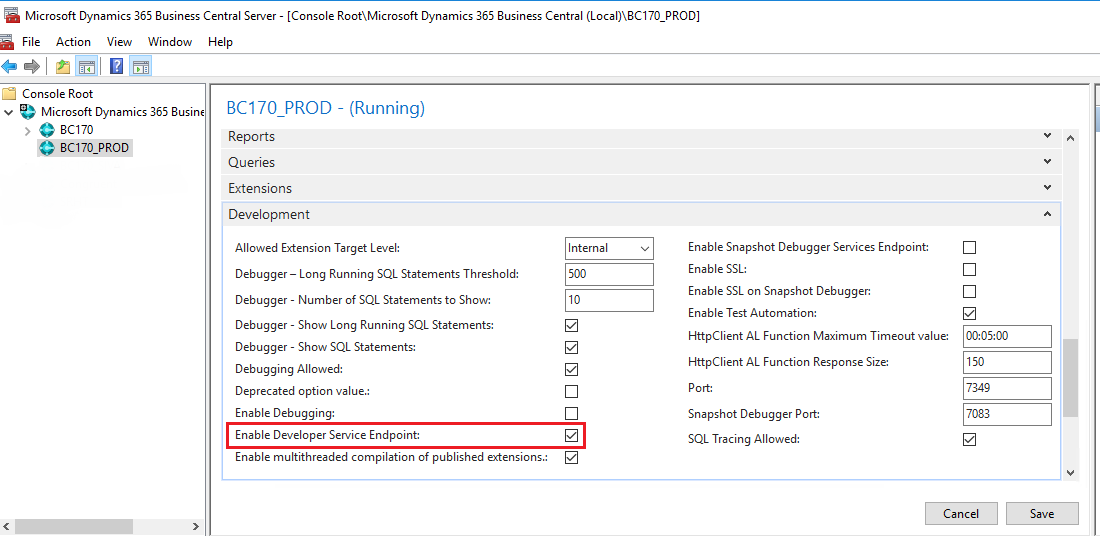Check the Enable Debugging checkbox
Image resolution: width=1100 pixels, height=539 pixels.
click(571, 413)
